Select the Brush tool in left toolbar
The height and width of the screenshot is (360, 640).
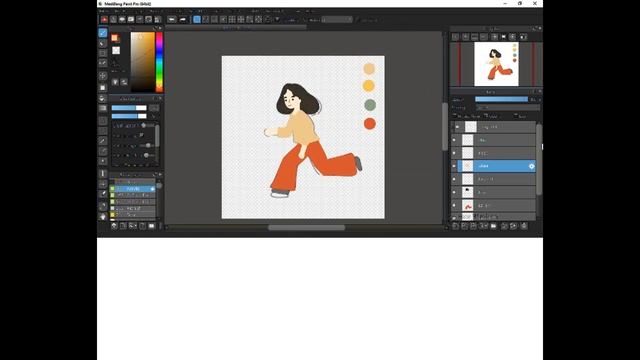coord(103,33)
